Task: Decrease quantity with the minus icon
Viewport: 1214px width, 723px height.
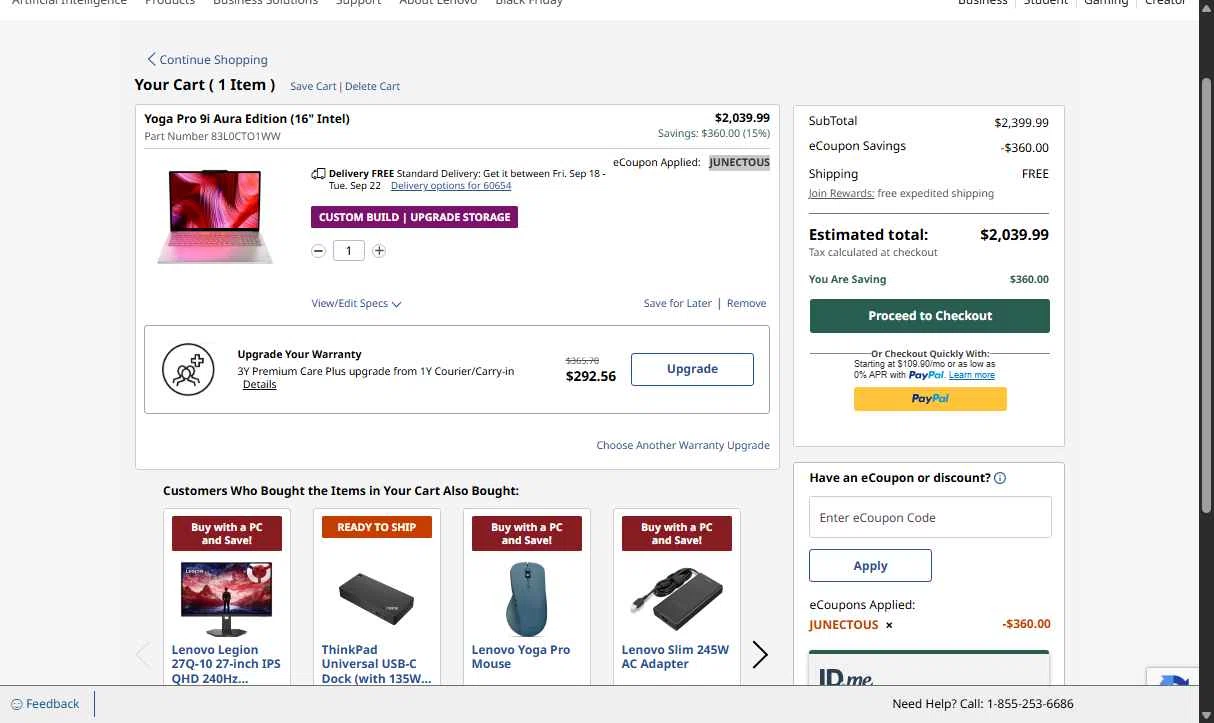Action: (x=318, y=251)
